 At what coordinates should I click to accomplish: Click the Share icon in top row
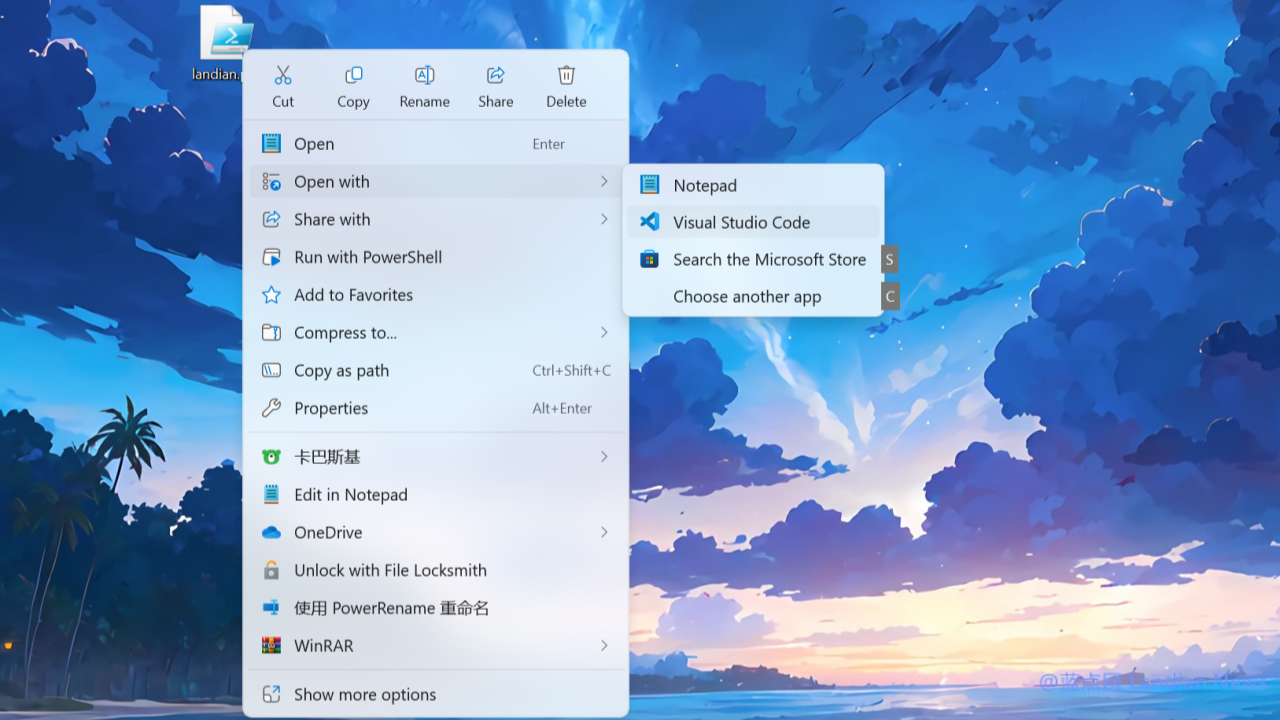coord(495,76)
